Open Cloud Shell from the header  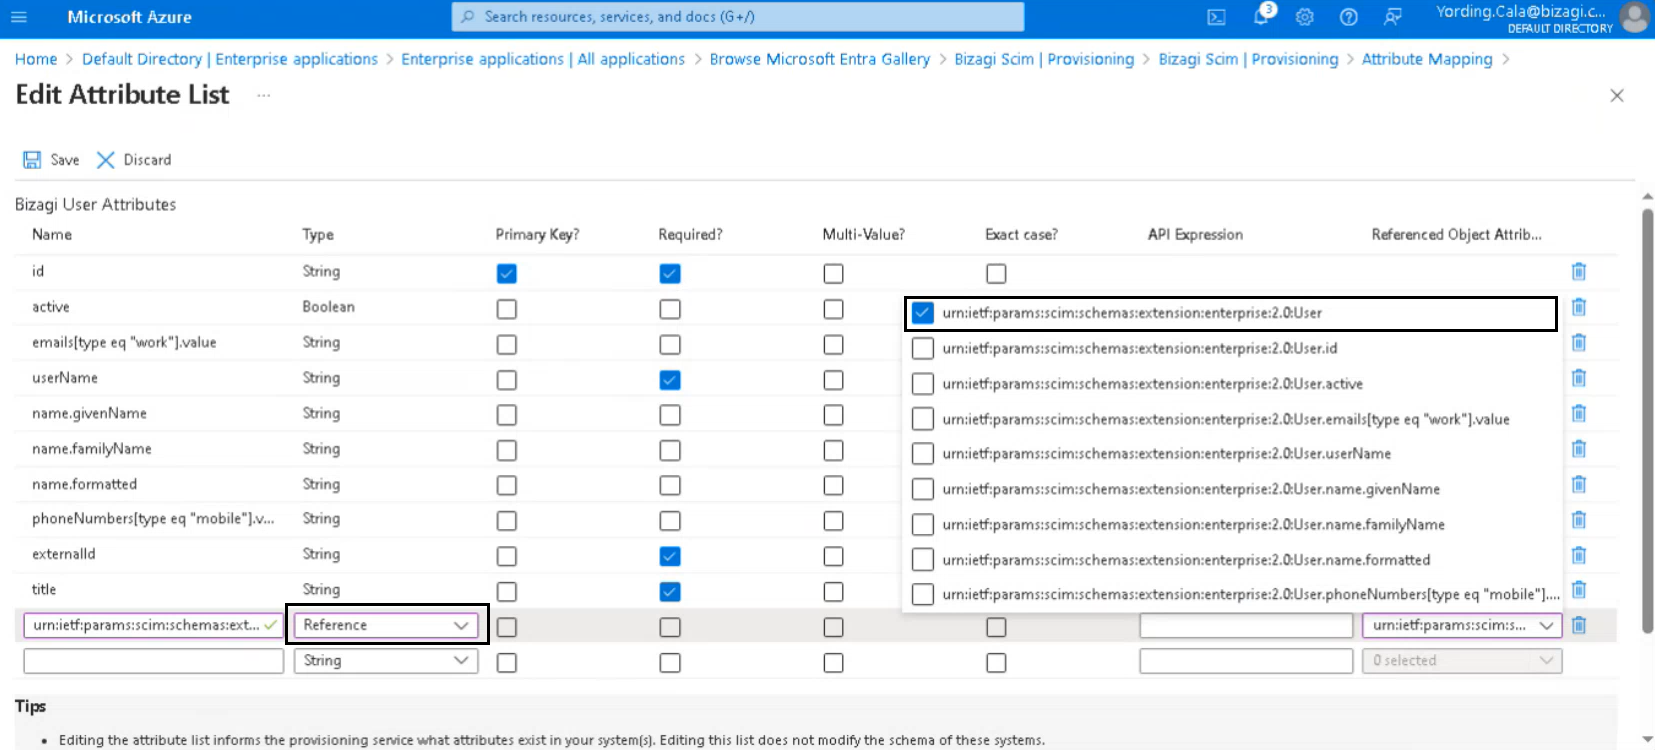point(1216,17)
